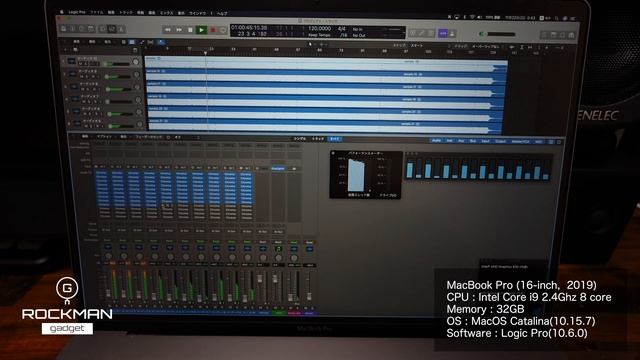Viewport: 640px width, 360px height.
Task: Open the ウインドウ (Window) menu
Action: [198, 13]
